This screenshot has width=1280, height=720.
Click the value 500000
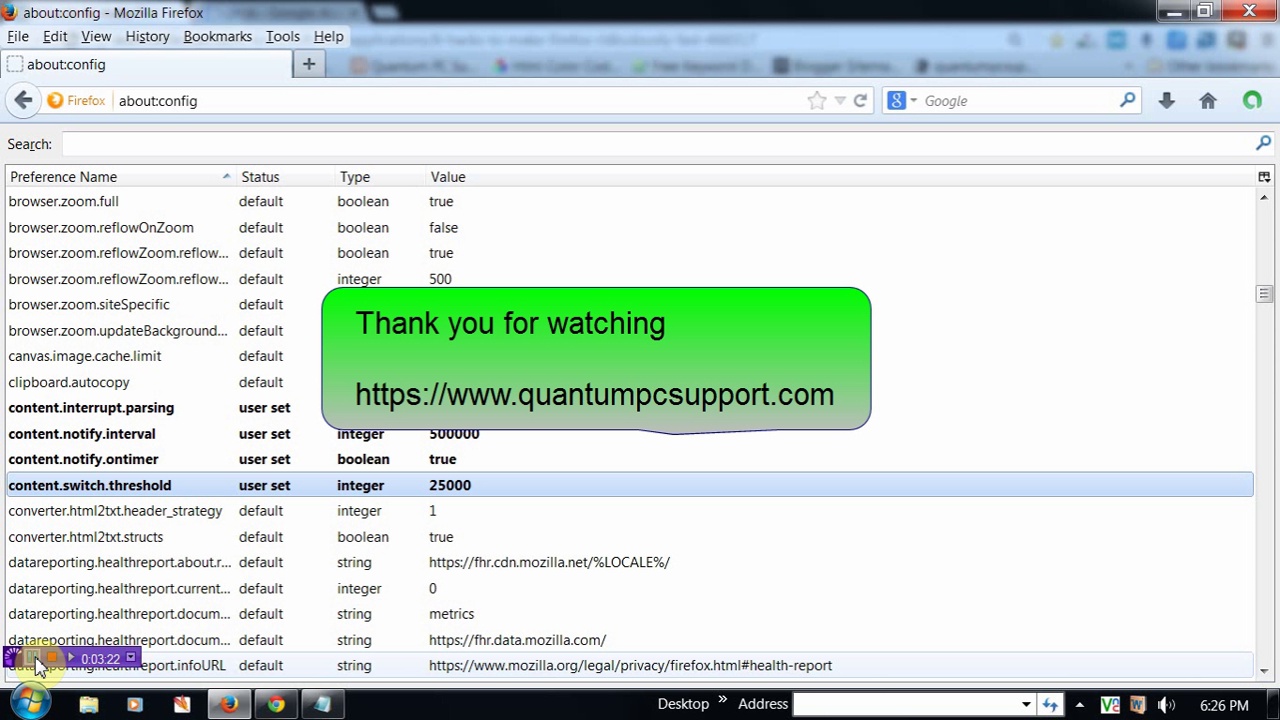(x=454, y=434)
